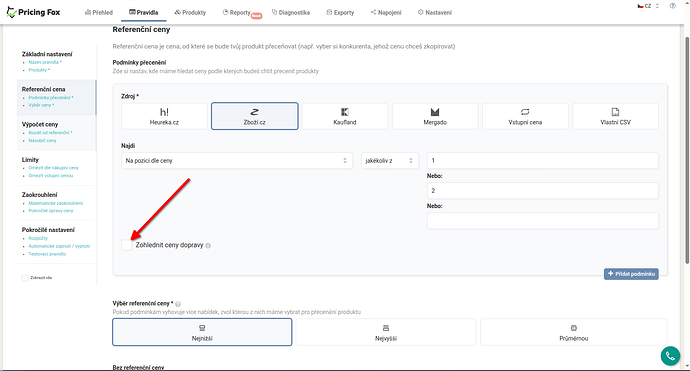Go to 'Omezit vstupní cenou' link
Image resolution: width=690 pixels, height=371 pixels.
click(x=51, y=176)
